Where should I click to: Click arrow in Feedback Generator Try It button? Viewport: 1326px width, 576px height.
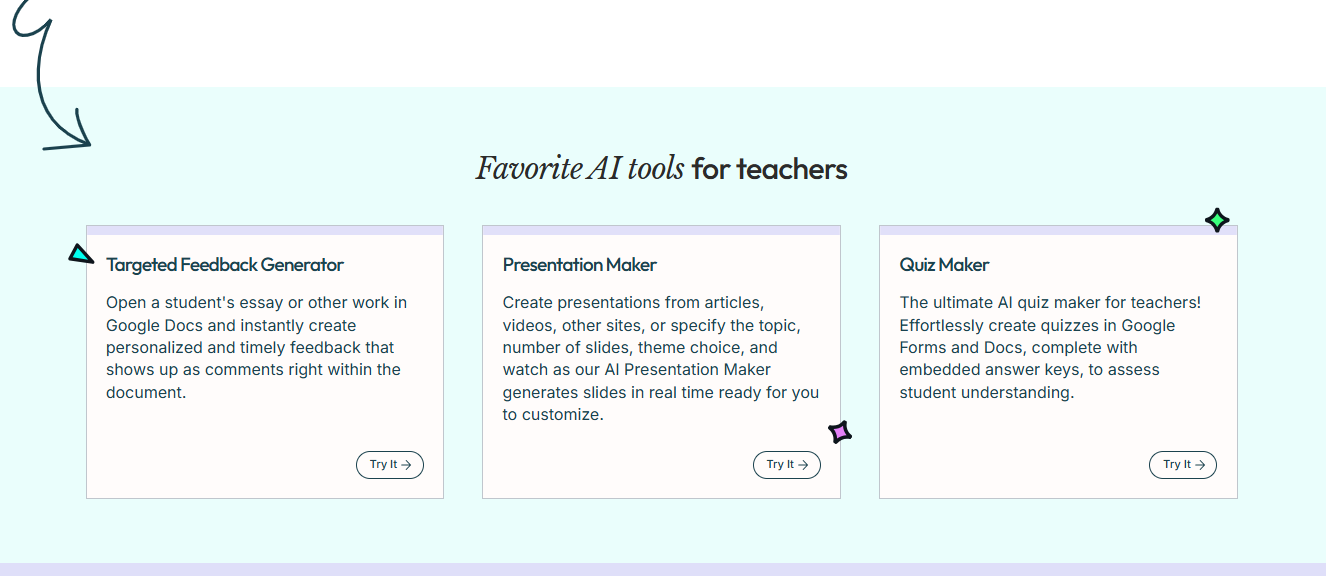(406, 465)
